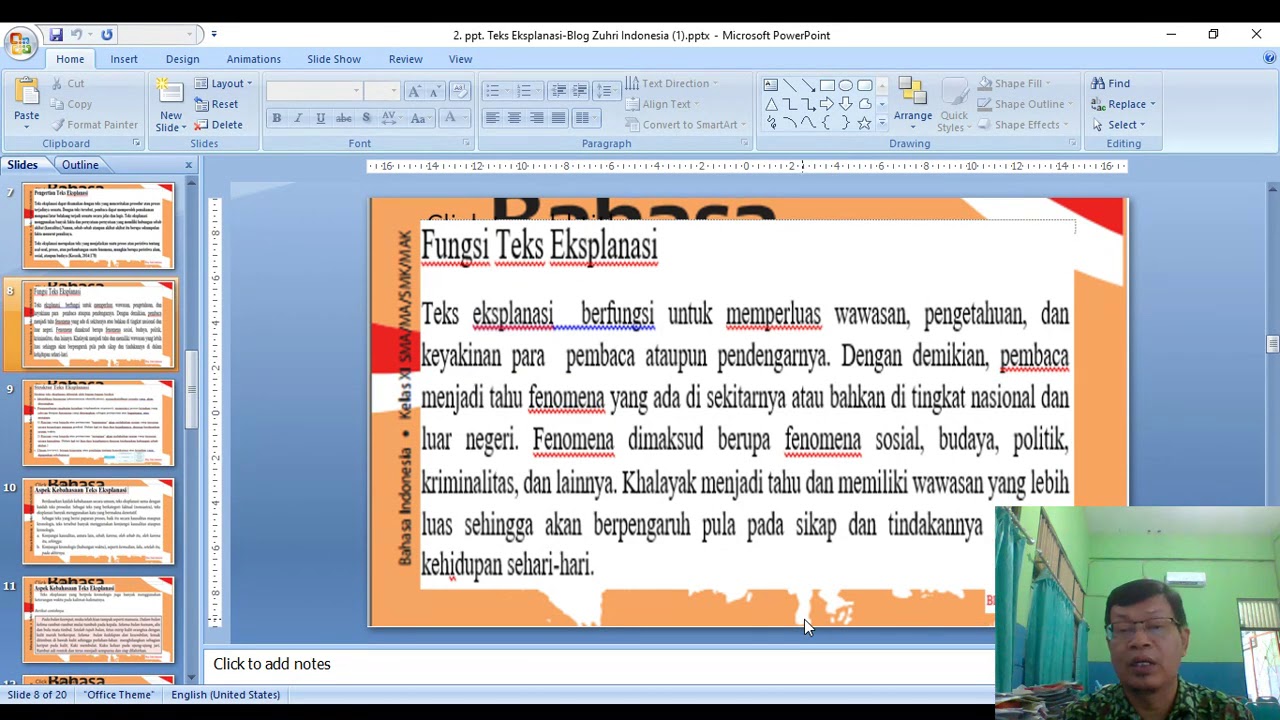Open the Layout dropdown
This screenshot has width=1280, height=720.
point(223,83)
